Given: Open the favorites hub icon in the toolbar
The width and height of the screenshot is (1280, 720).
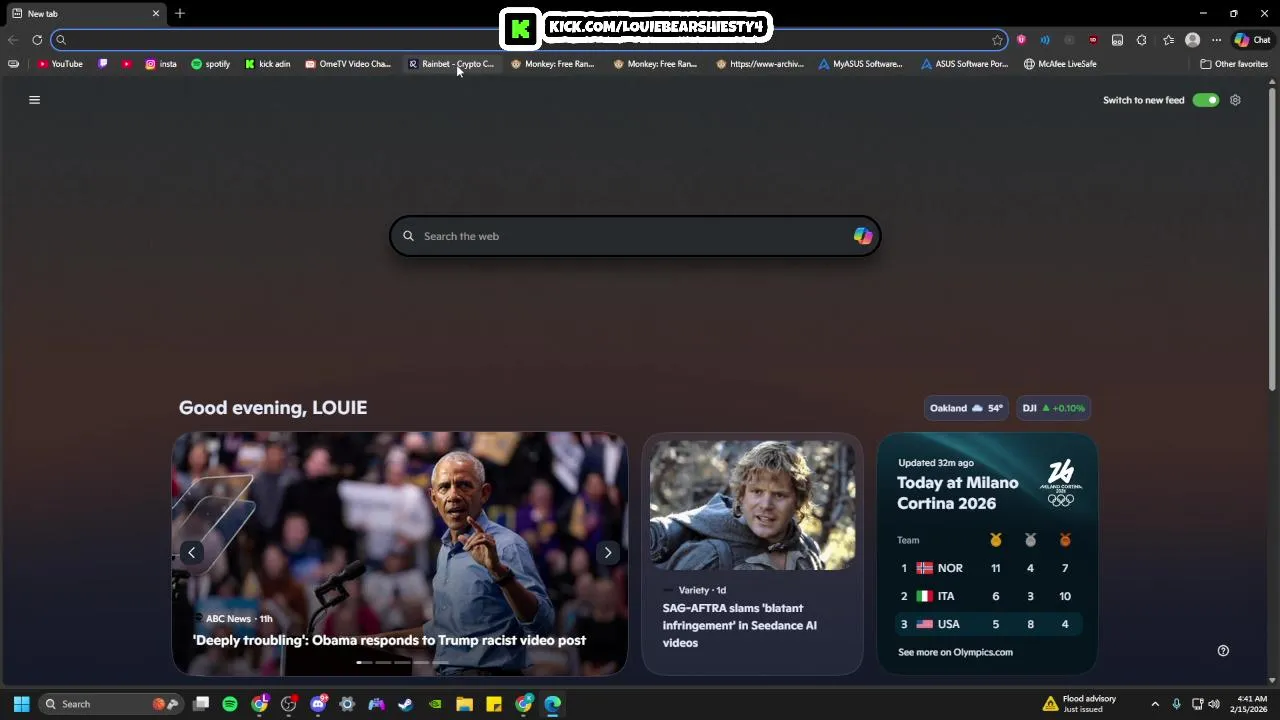Looking at the screenshot, I should [x=1168, y=40].
